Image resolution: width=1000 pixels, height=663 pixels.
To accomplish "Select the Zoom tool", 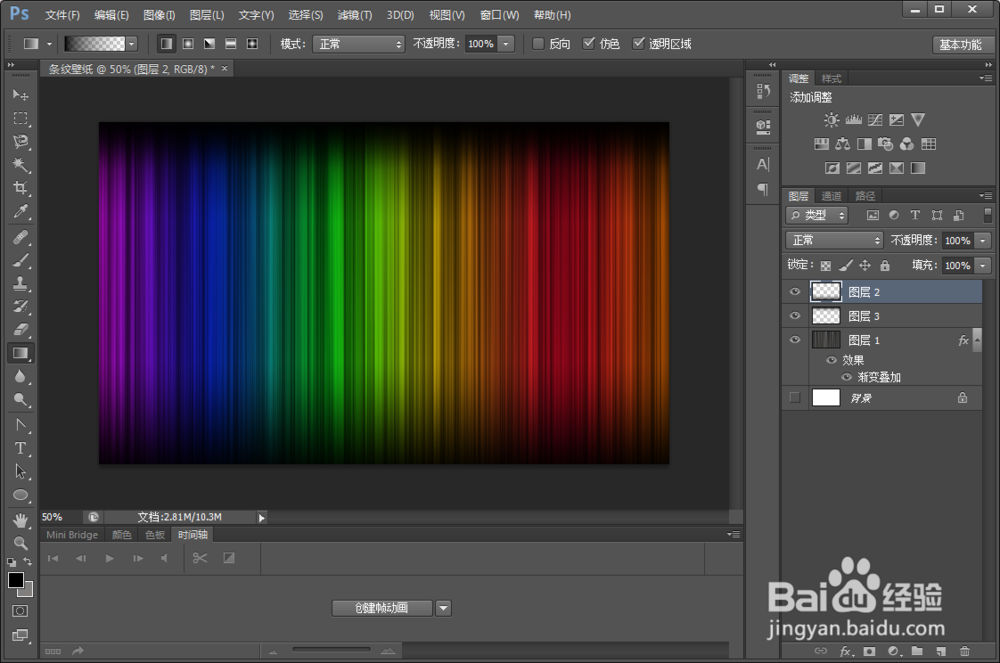I will pyautogui.click(x=20, y=543).
